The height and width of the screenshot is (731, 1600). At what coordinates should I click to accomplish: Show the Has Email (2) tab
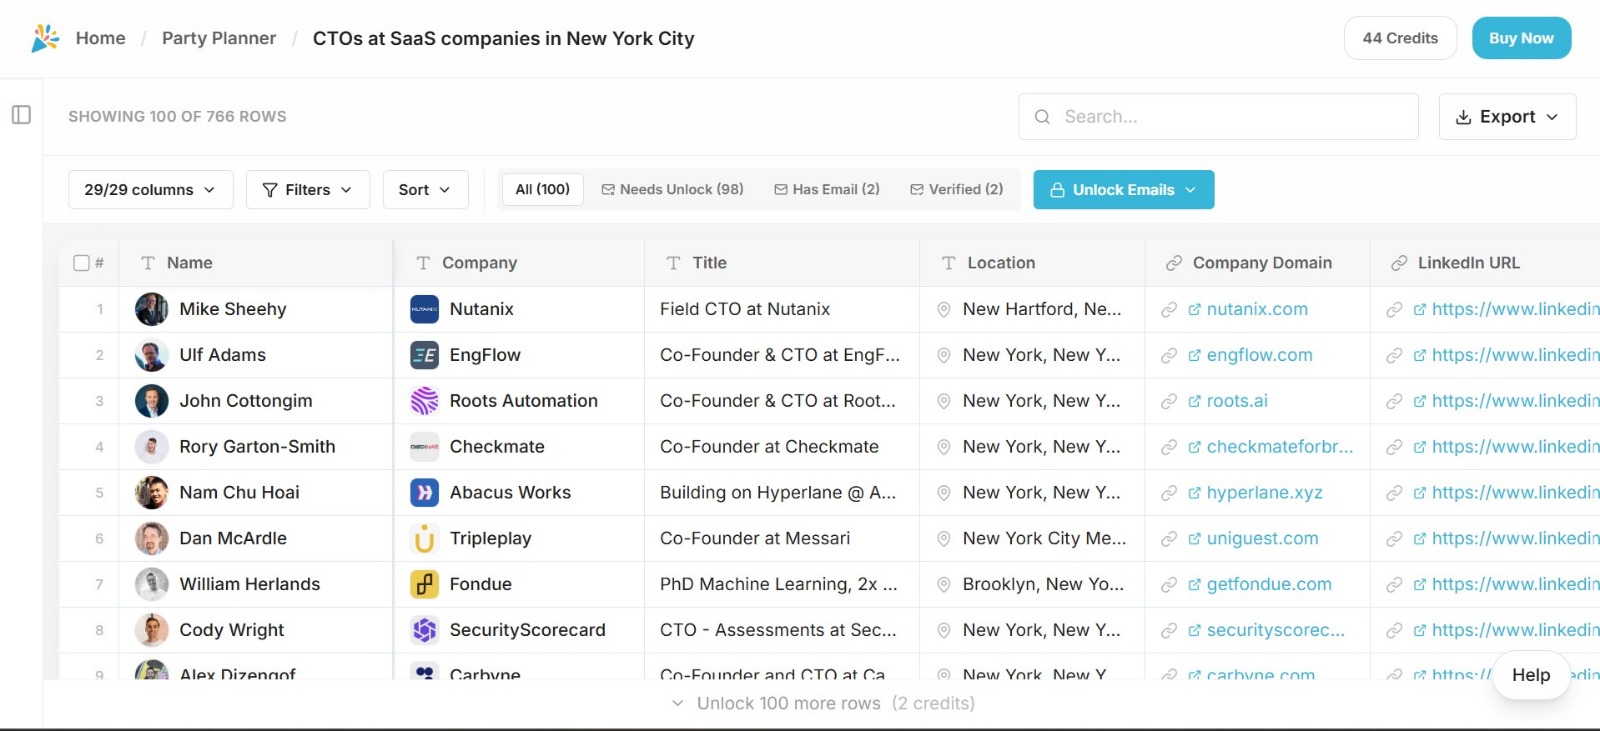coord(827,190)
